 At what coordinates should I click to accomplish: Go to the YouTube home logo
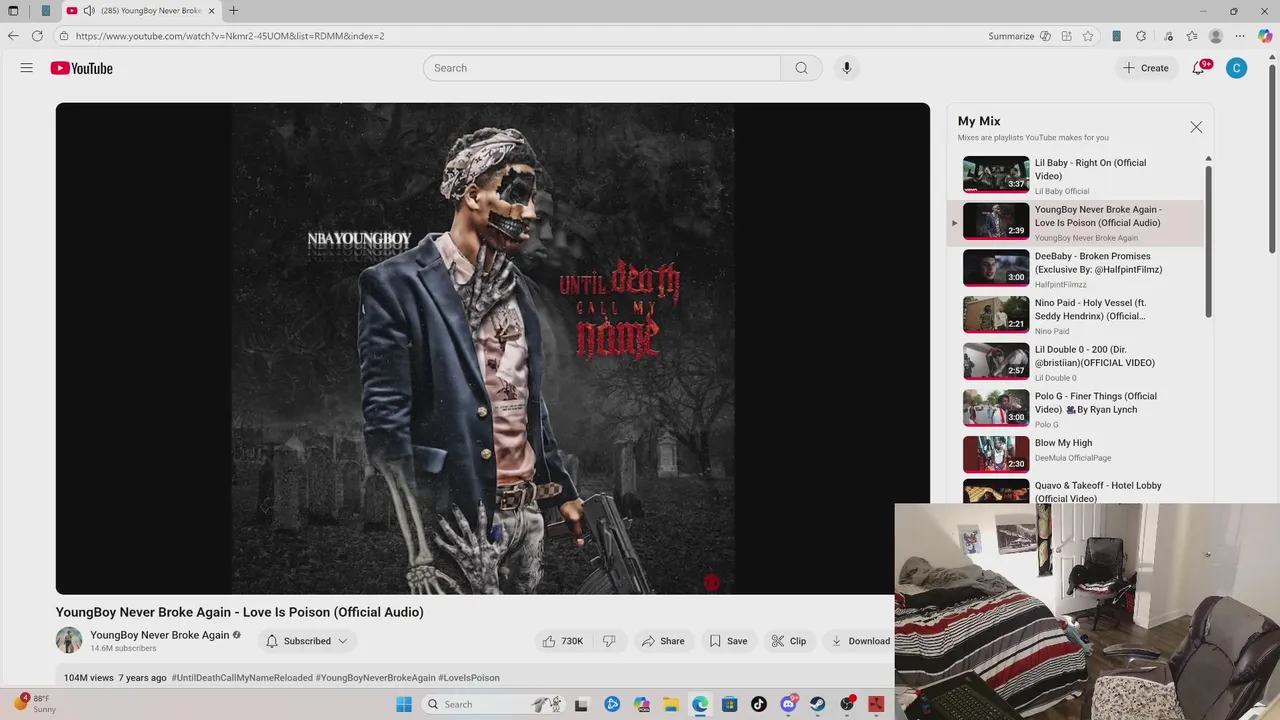coord(81,68)
